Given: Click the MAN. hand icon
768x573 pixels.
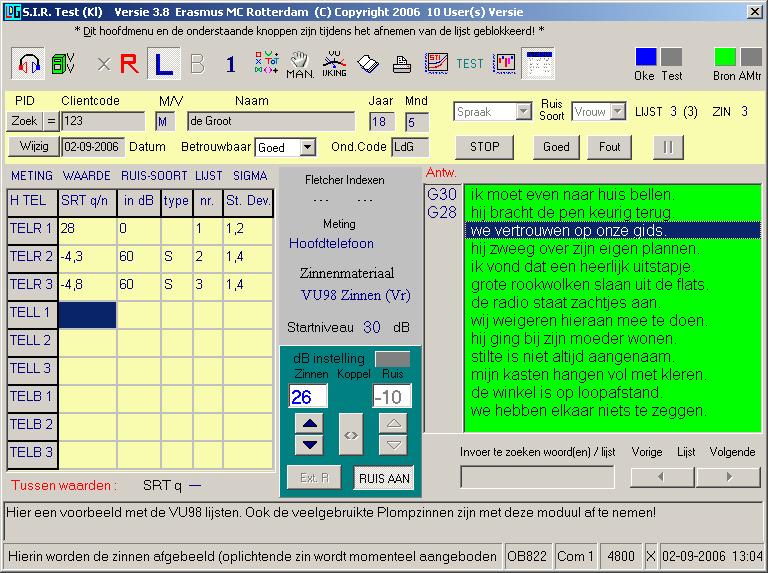Looking at the screenshot, I should [299, 64].
